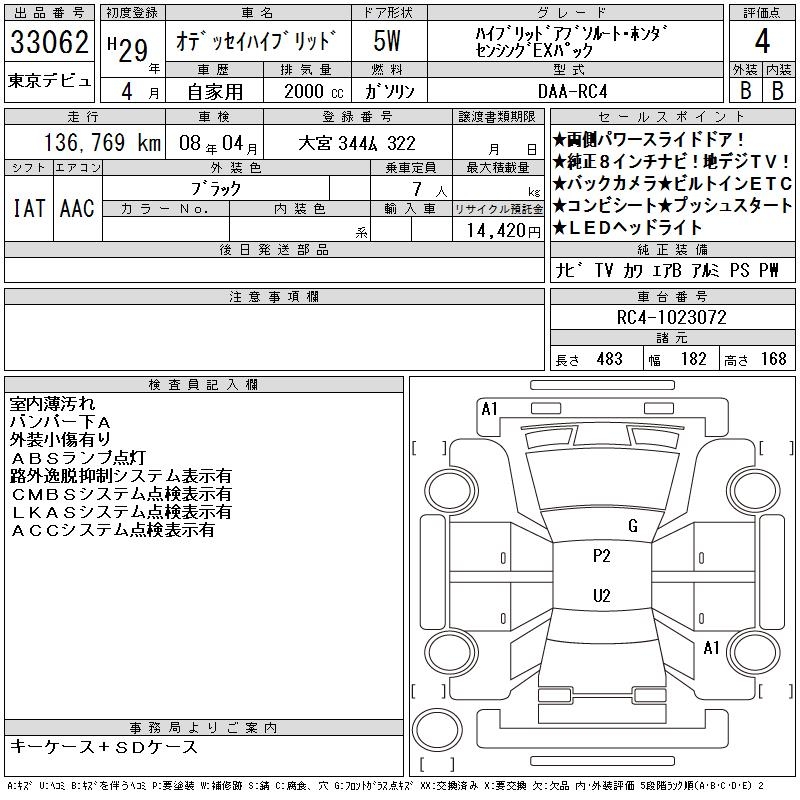This screenshot has height=800, width=800.
Task: Select "エアB" in the genuine equipment row
Action: (666, 270)
